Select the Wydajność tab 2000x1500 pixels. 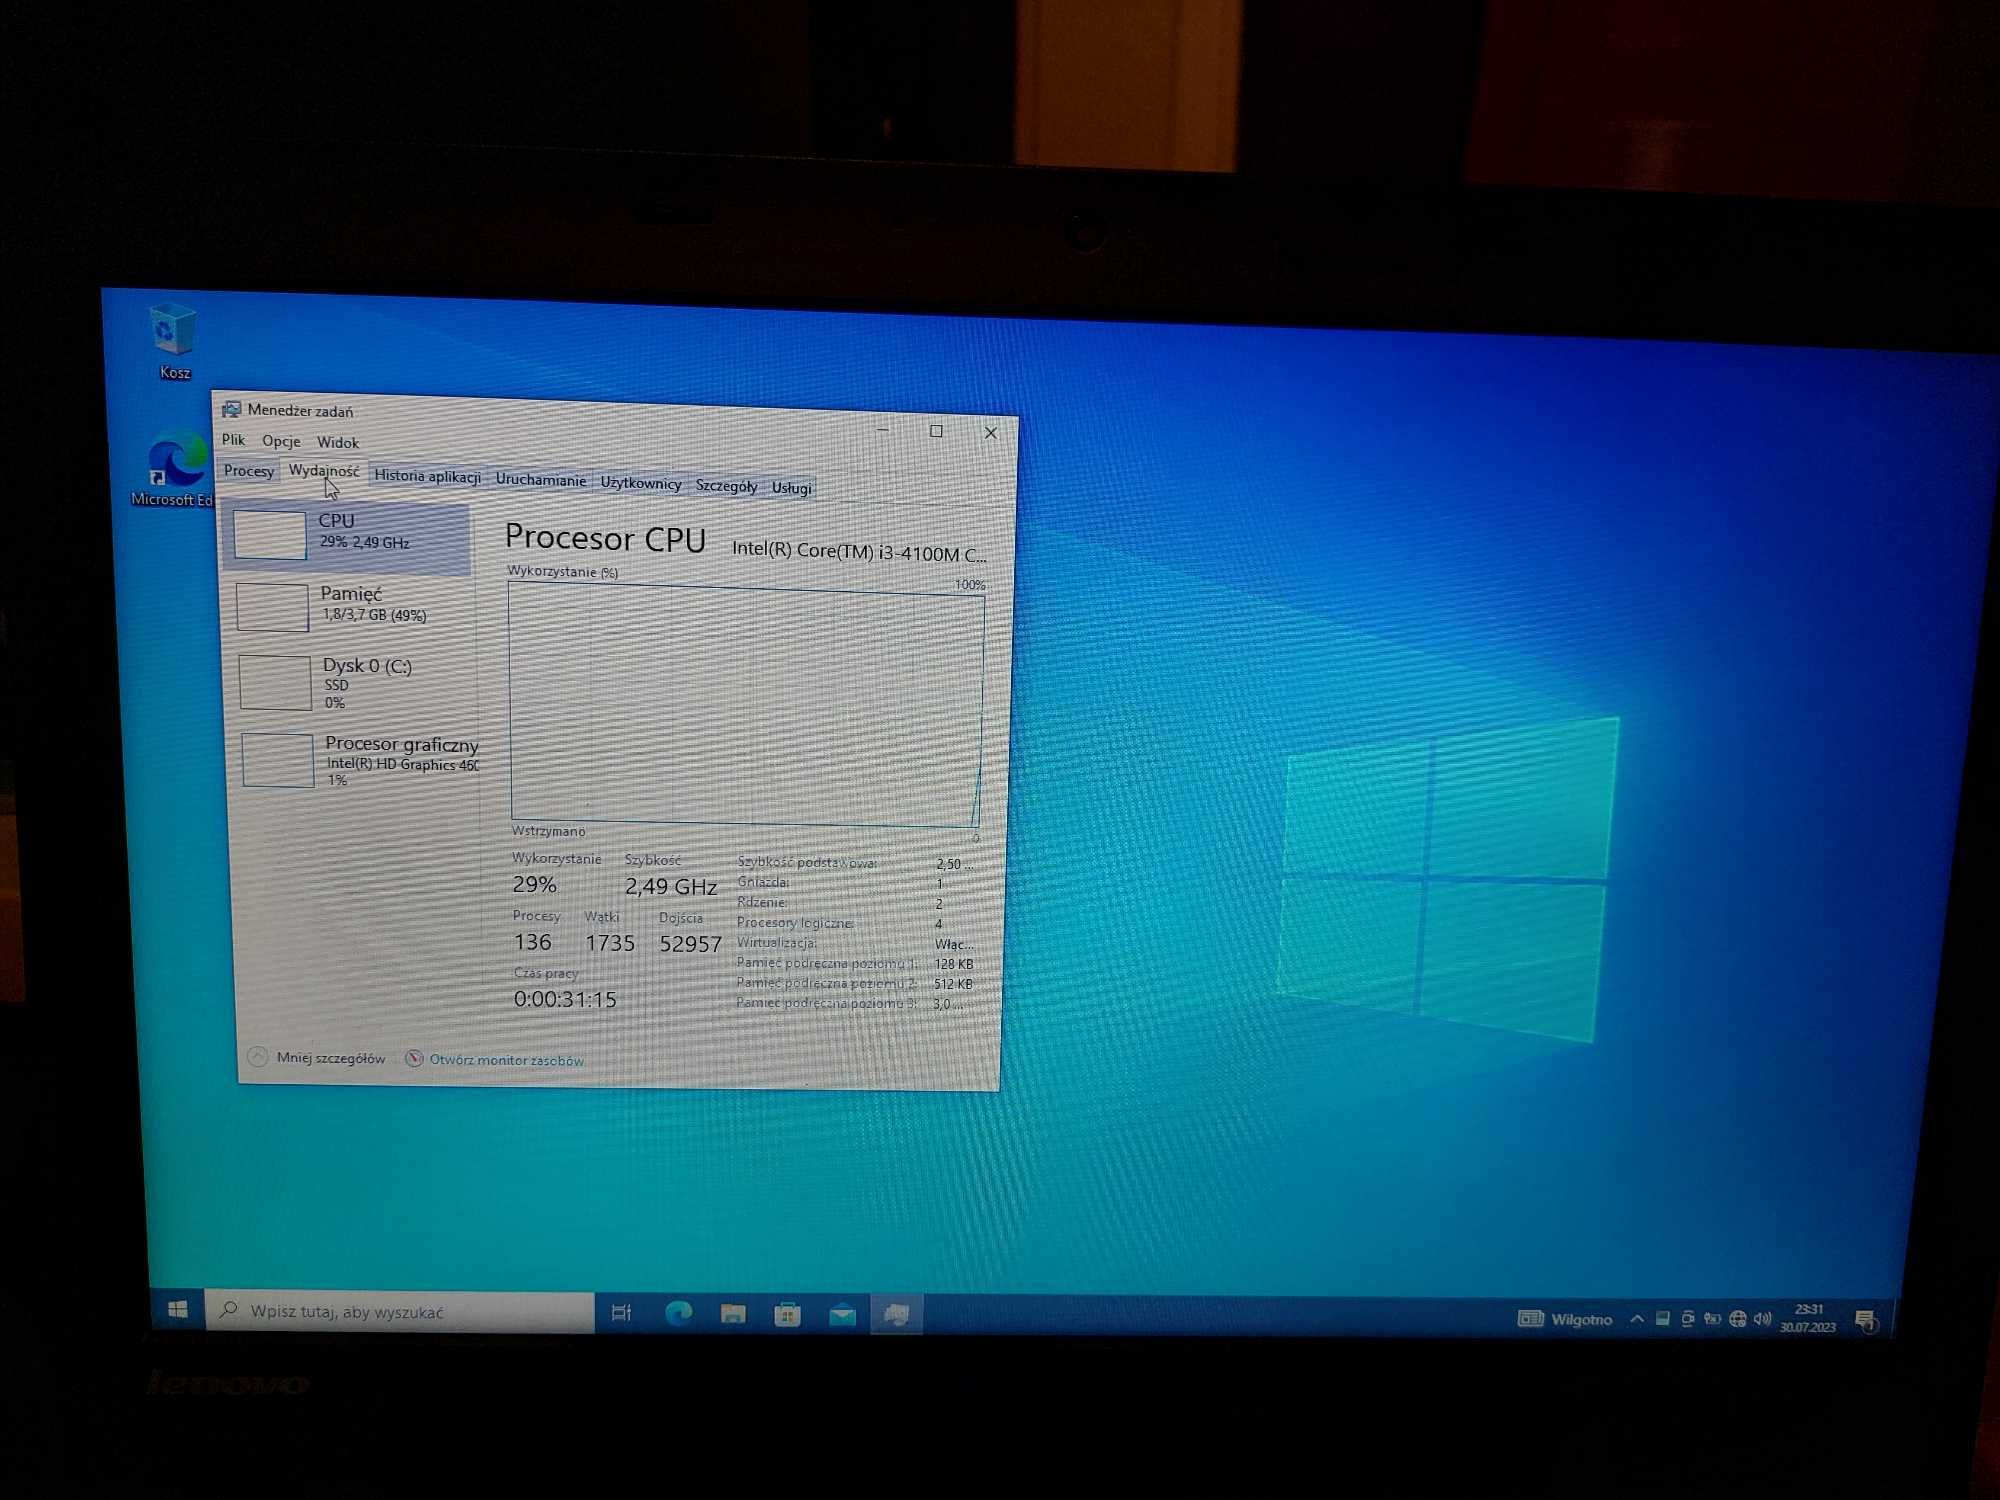(x=324, y=471)
